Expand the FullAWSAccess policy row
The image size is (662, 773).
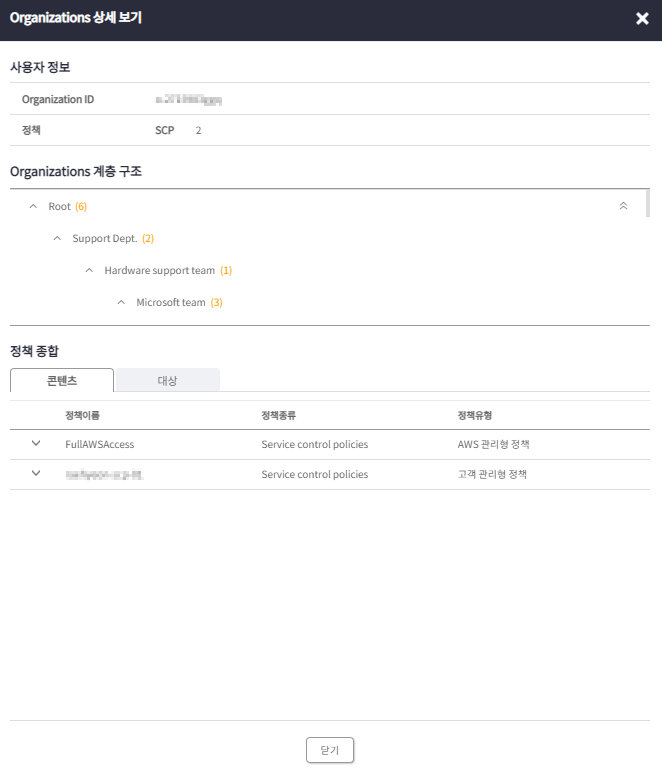pyautogui.click(x=36, y=443)
